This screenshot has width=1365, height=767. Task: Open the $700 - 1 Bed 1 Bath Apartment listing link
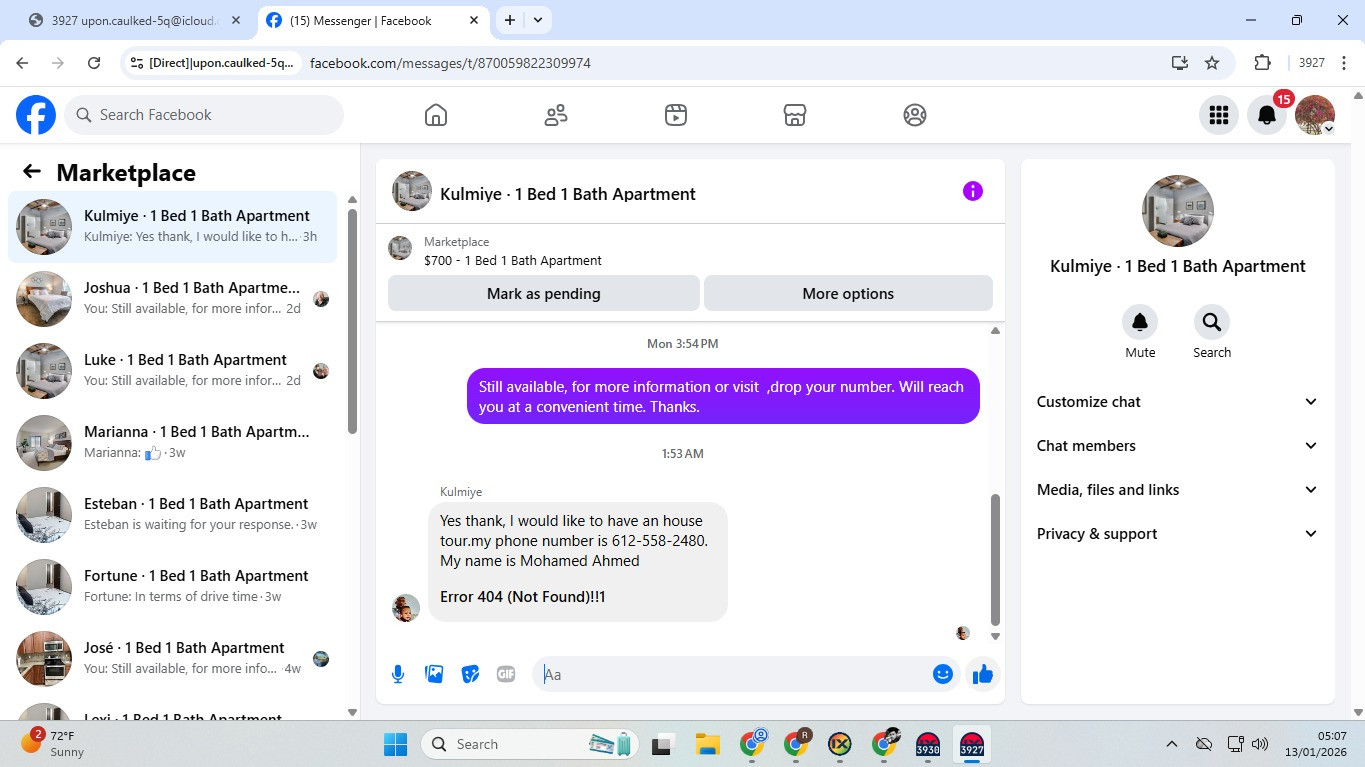coord(513,261)
